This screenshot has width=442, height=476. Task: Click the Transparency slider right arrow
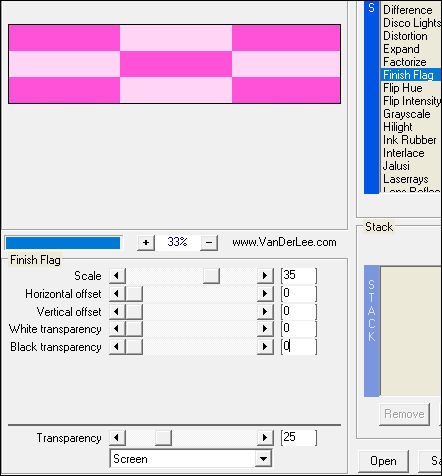pyautogui.click(x=265, y=437)
